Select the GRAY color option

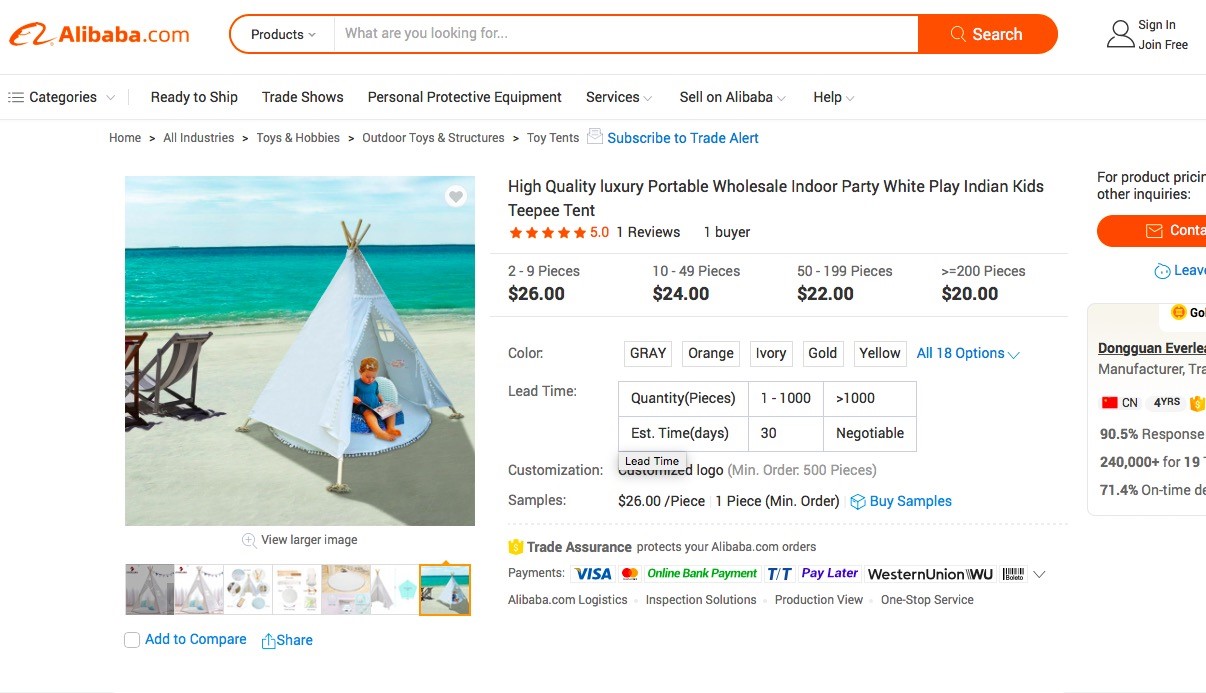(x=648, y=353)
